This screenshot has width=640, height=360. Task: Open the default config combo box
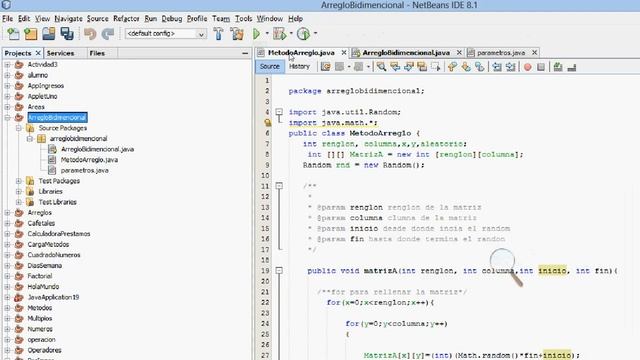(x=166, y=34)
